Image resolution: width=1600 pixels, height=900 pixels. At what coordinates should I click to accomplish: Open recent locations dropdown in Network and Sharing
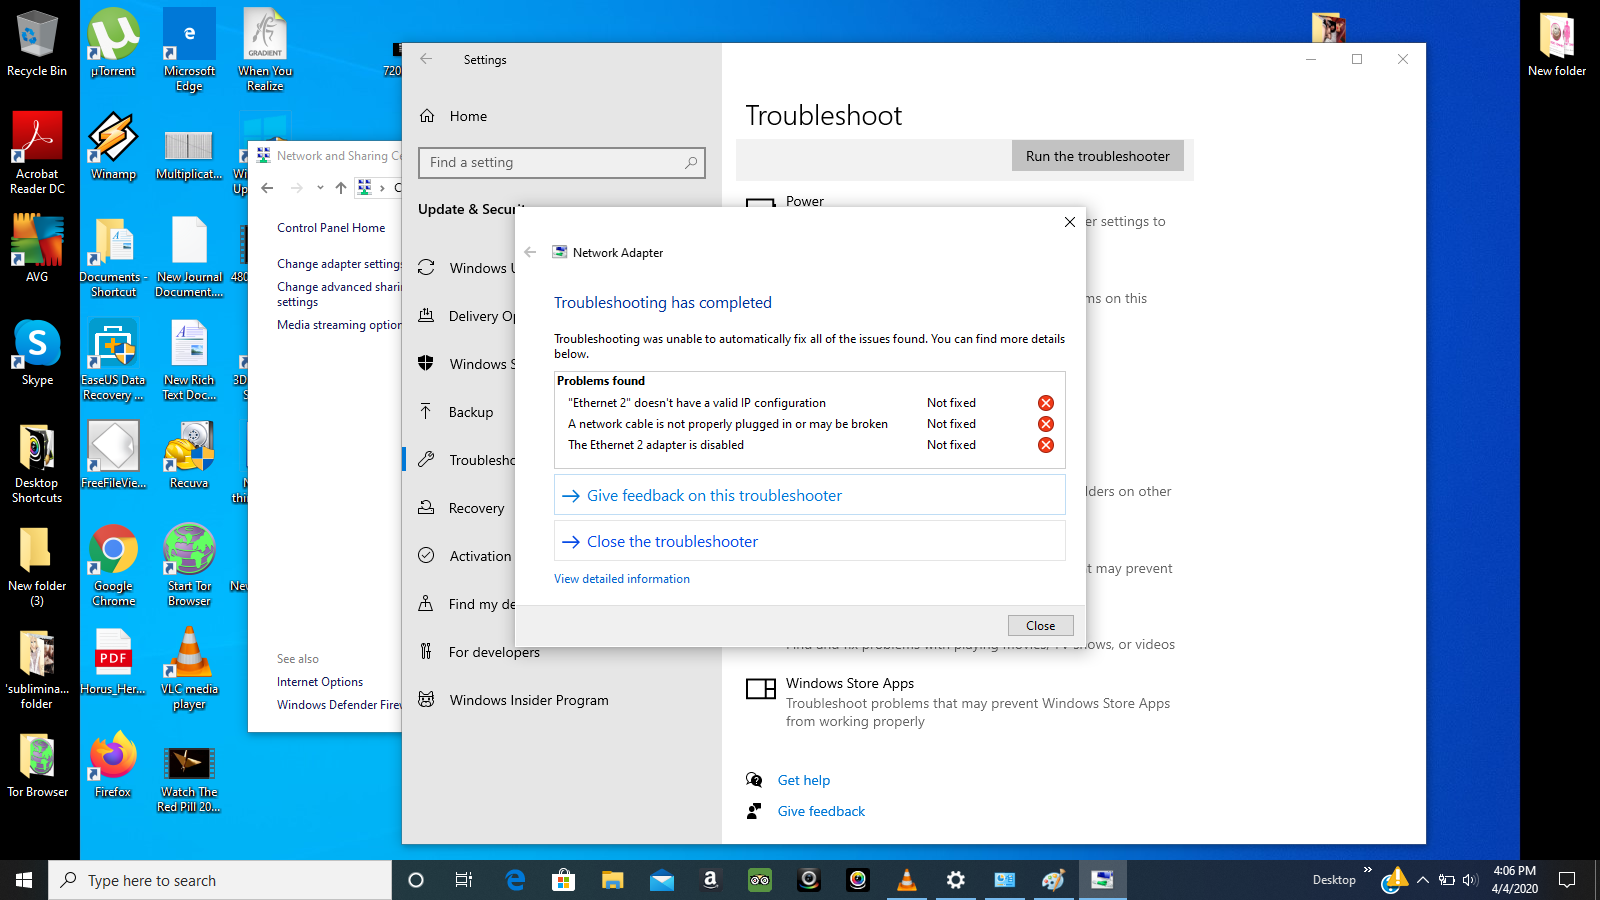[x=320, y=187]
